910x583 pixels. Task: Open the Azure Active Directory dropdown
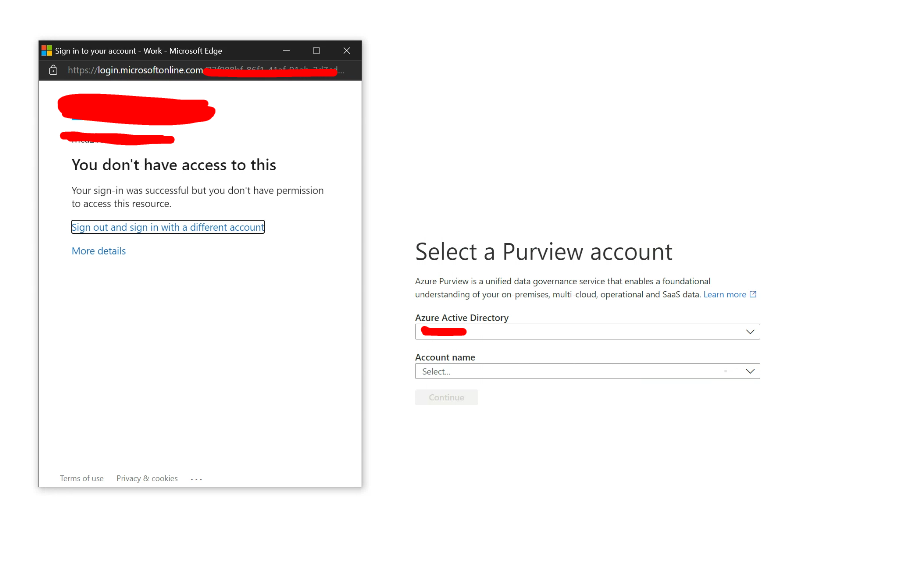(x=587, y=332)
